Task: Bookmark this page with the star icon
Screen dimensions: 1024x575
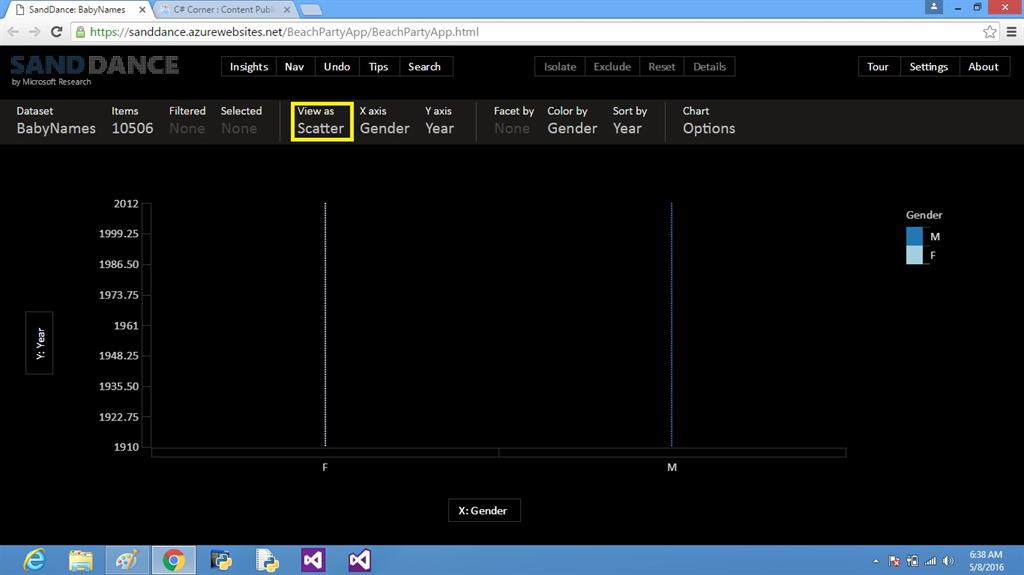Action: [x=989, y=32]
